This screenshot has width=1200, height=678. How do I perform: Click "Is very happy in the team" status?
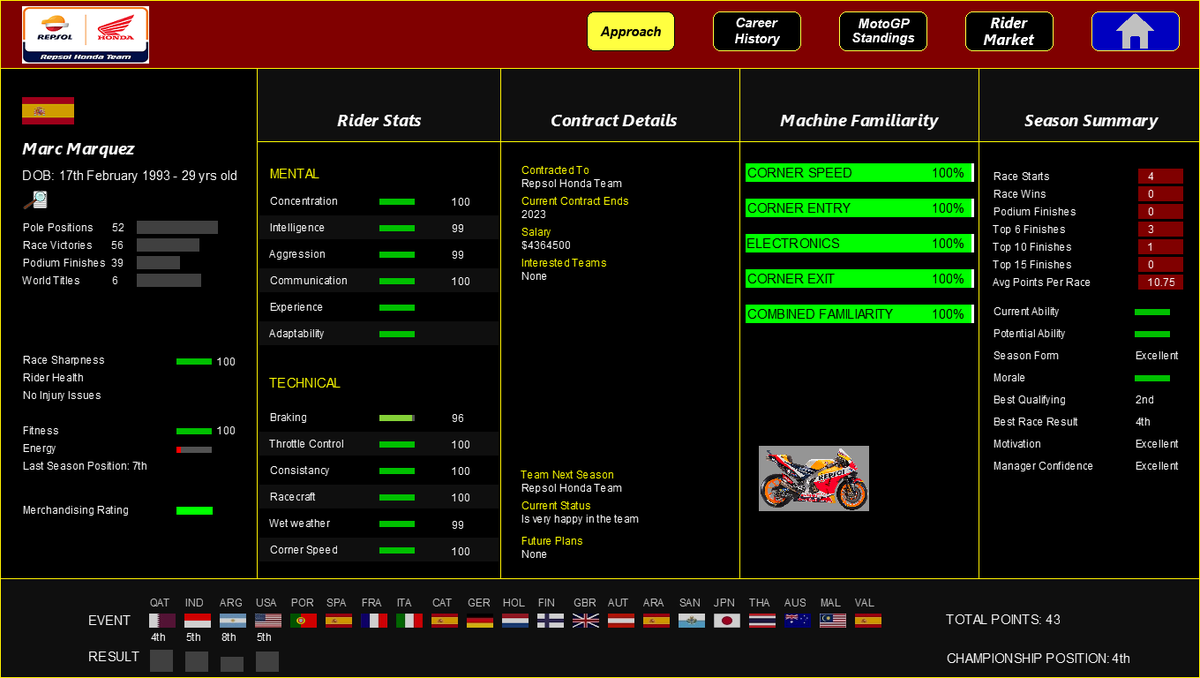pyautogui.click(x=580, y=519)
